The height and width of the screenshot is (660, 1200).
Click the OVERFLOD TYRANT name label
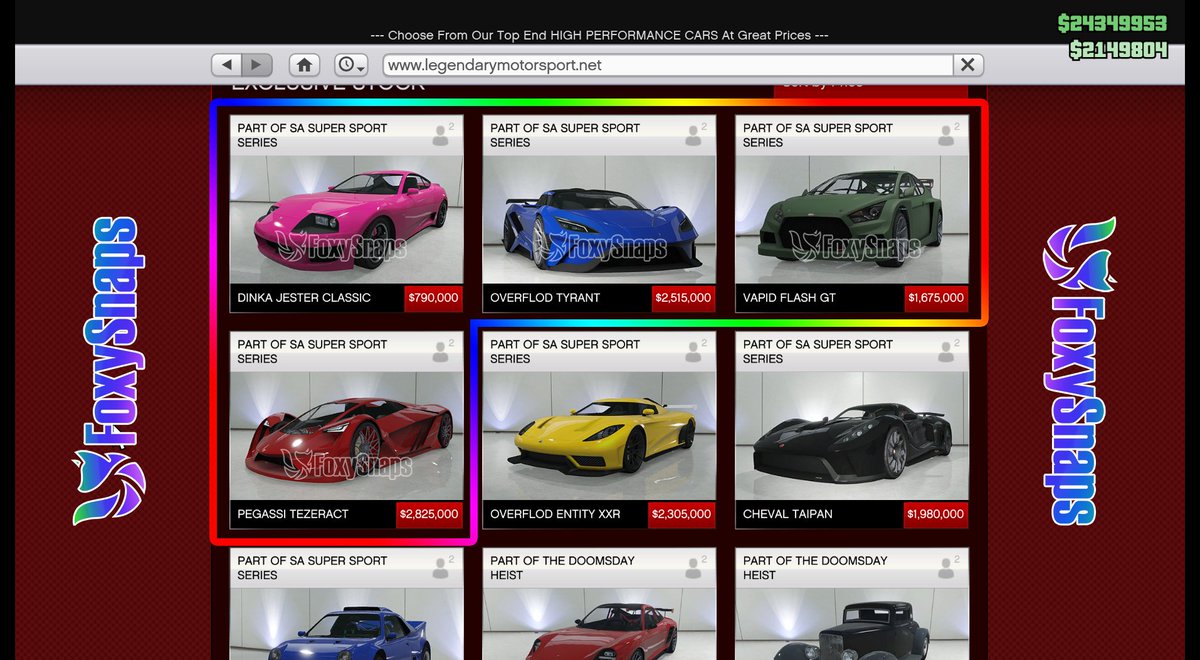545,298
